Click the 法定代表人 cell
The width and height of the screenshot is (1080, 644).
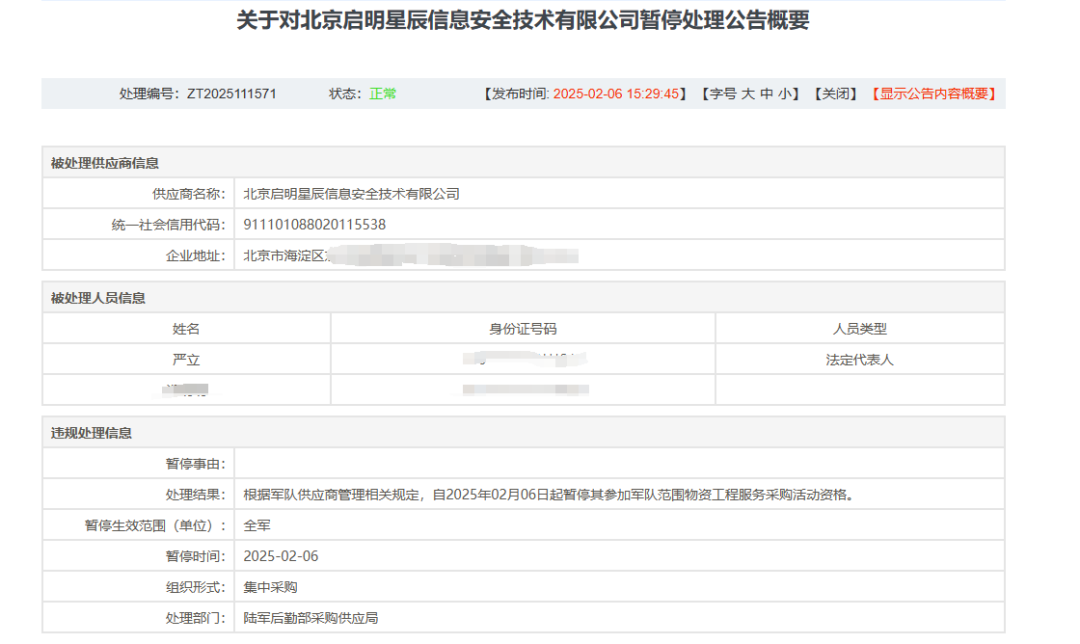tap(860, 360)
